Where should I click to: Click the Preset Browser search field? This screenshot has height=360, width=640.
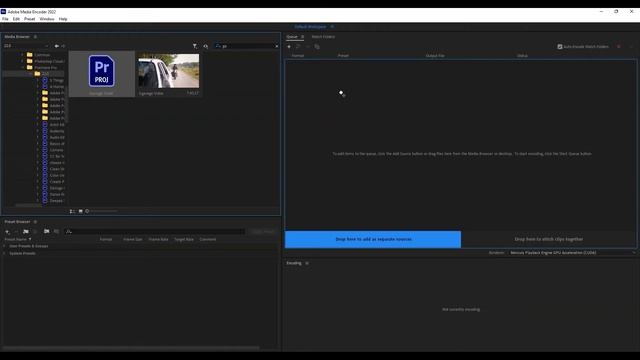coord(155,231)
